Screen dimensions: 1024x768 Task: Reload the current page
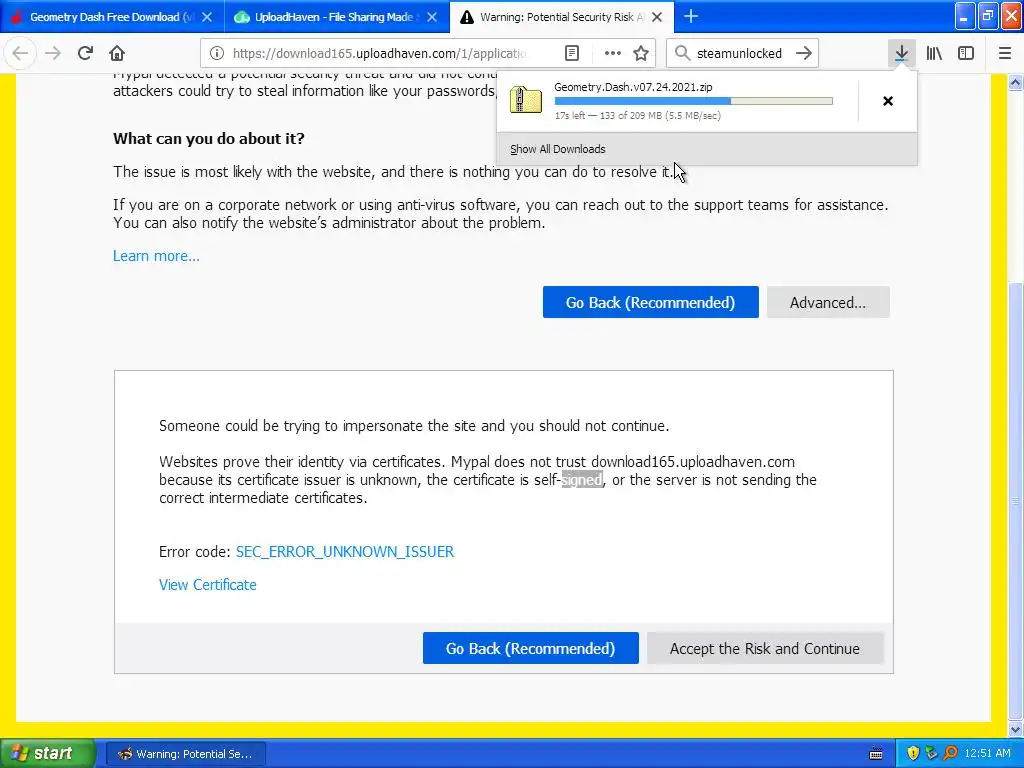(x=85, y=53)
